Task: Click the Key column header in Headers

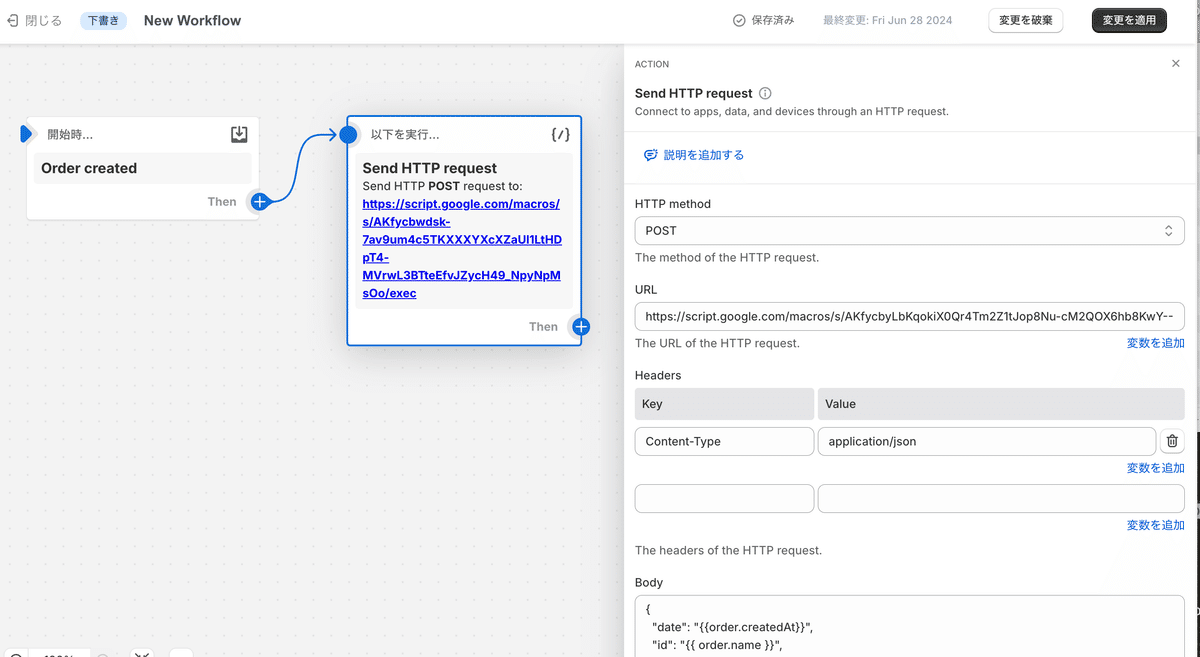Action: coord(724,404)
